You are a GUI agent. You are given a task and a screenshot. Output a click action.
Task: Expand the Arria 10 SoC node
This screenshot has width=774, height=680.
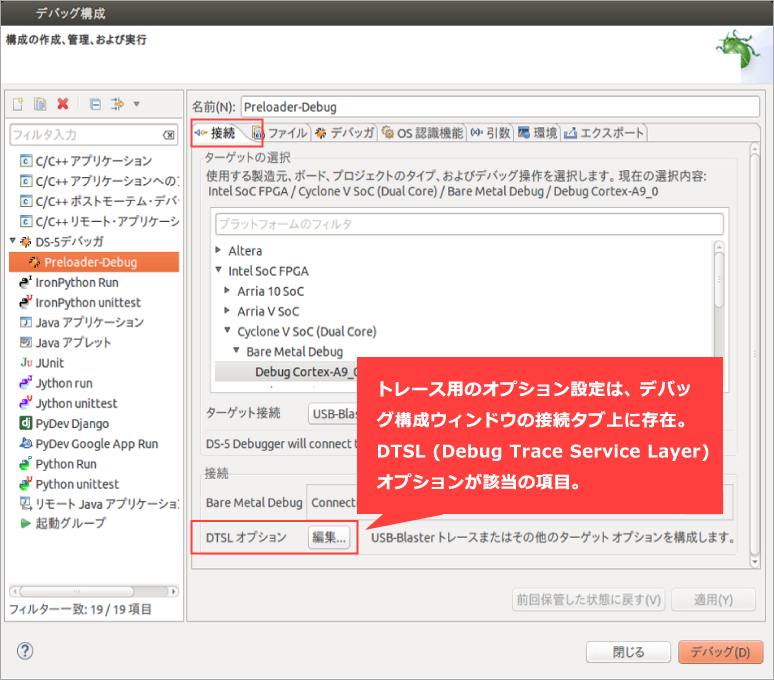[228, 291]
